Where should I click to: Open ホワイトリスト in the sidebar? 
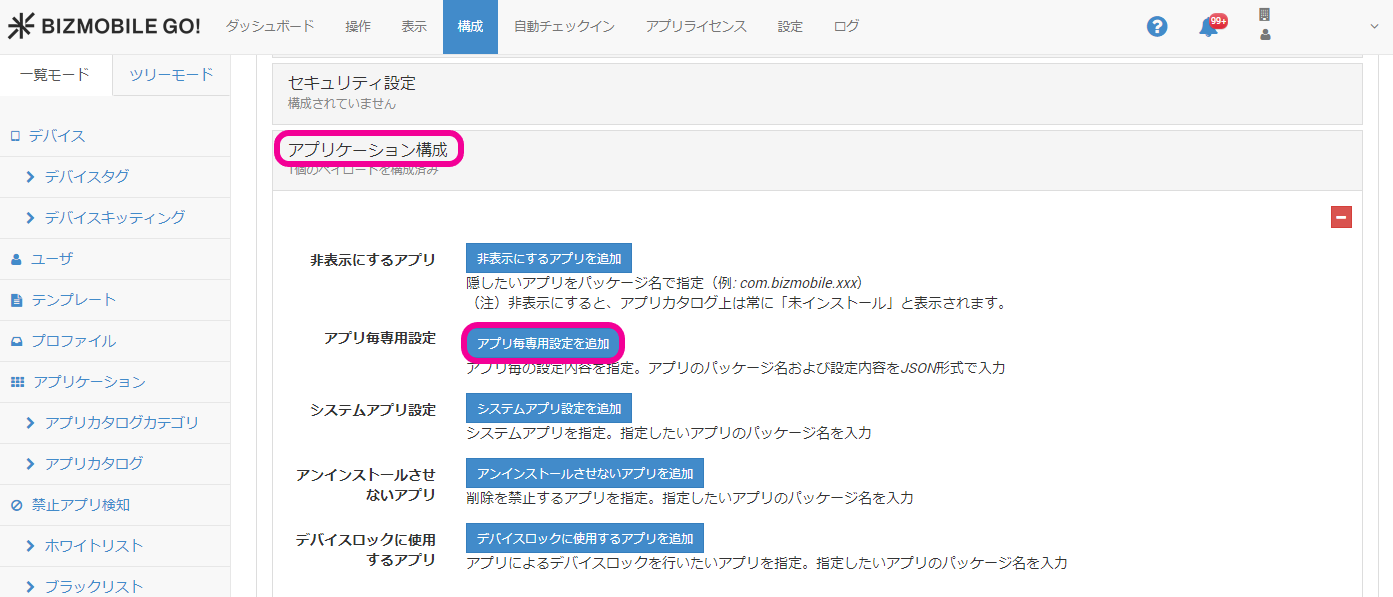93,546
